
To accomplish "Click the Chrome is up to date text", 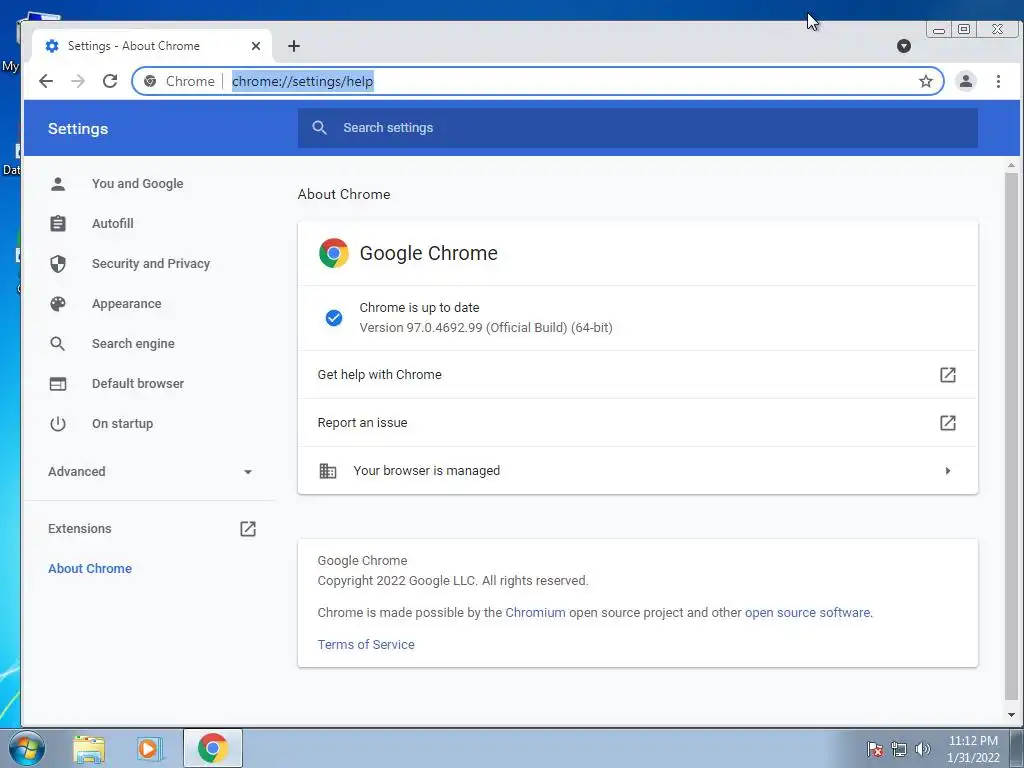I will coord(419,308).
